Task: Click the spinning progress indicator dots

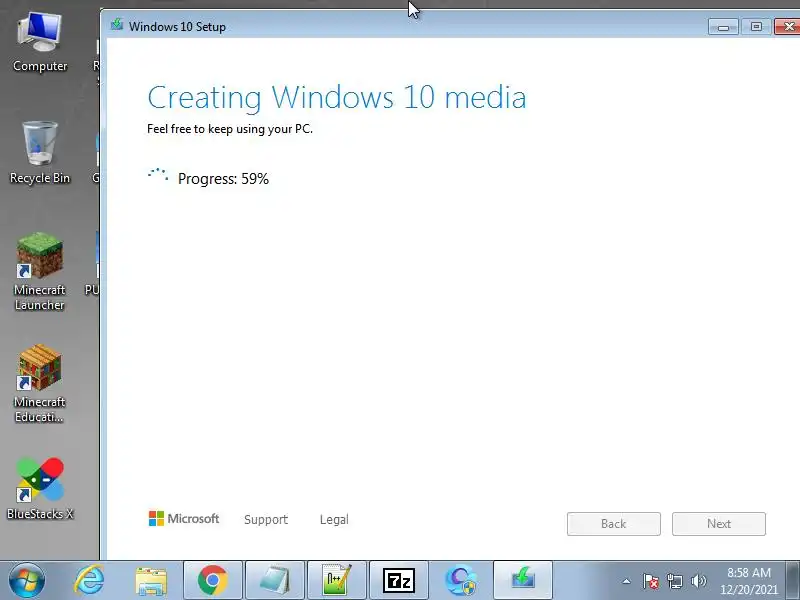Action: pyautogui.click(x=158, y=175)
